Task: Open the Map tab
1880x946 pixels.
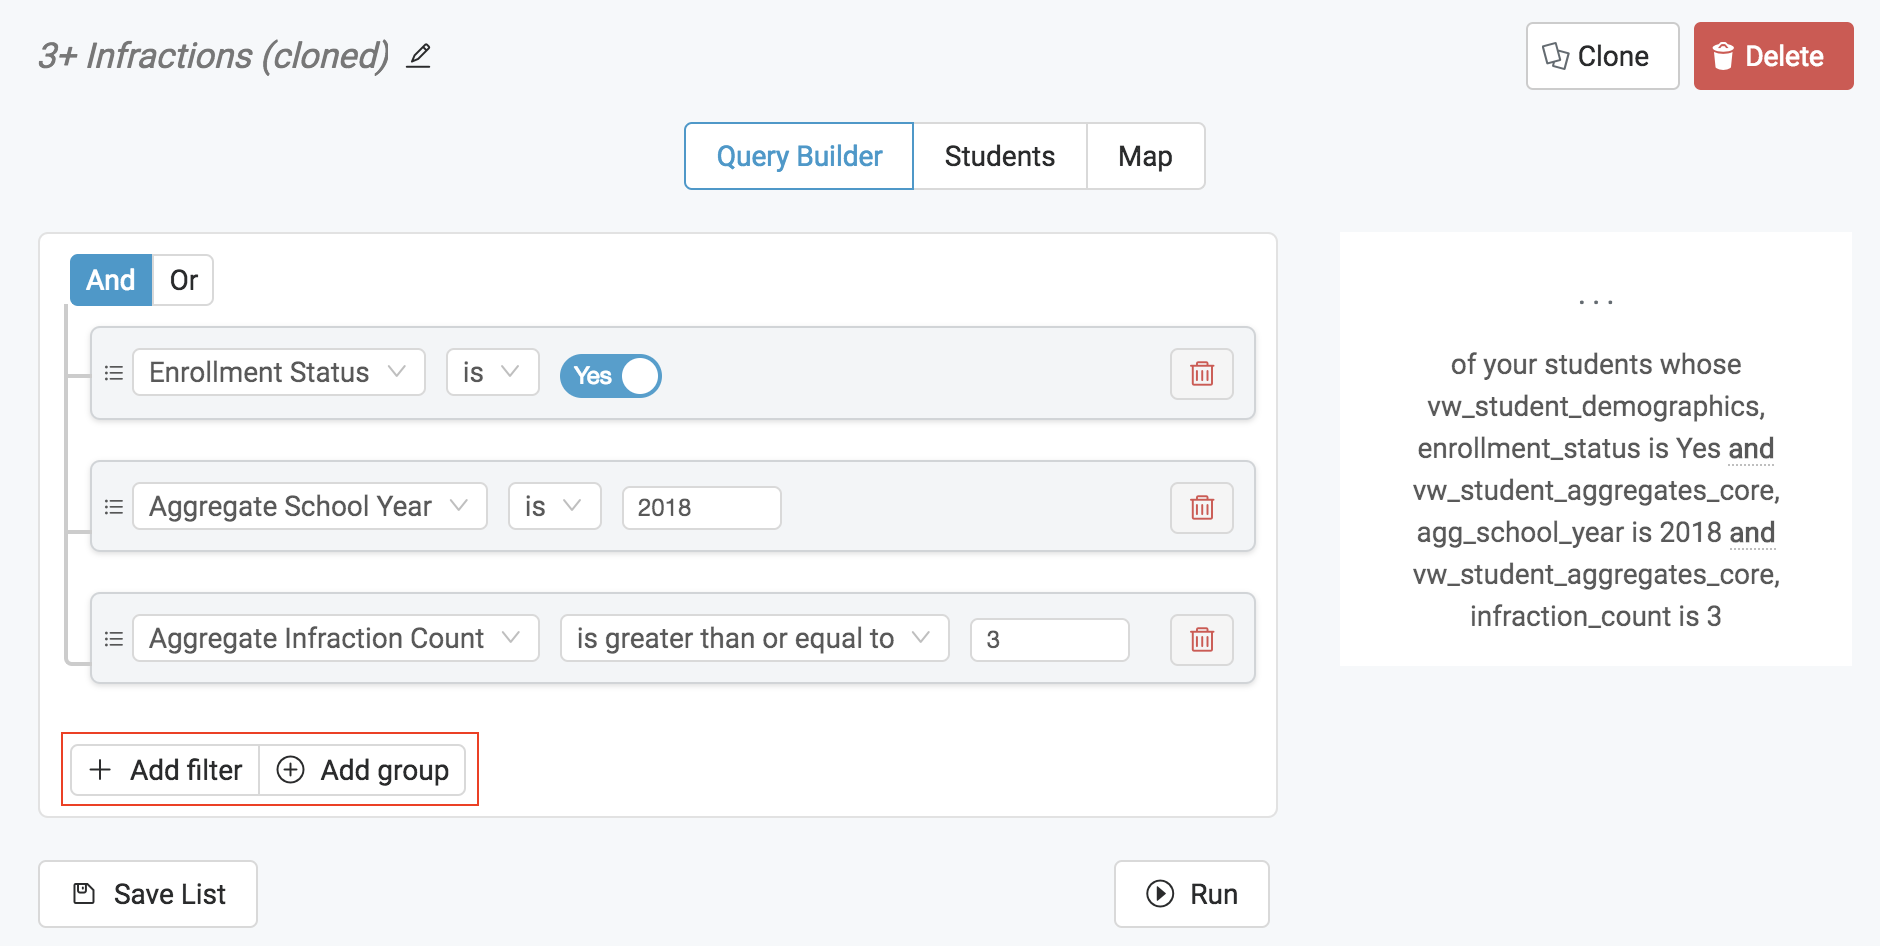Action: click(x=1146, y=156)
